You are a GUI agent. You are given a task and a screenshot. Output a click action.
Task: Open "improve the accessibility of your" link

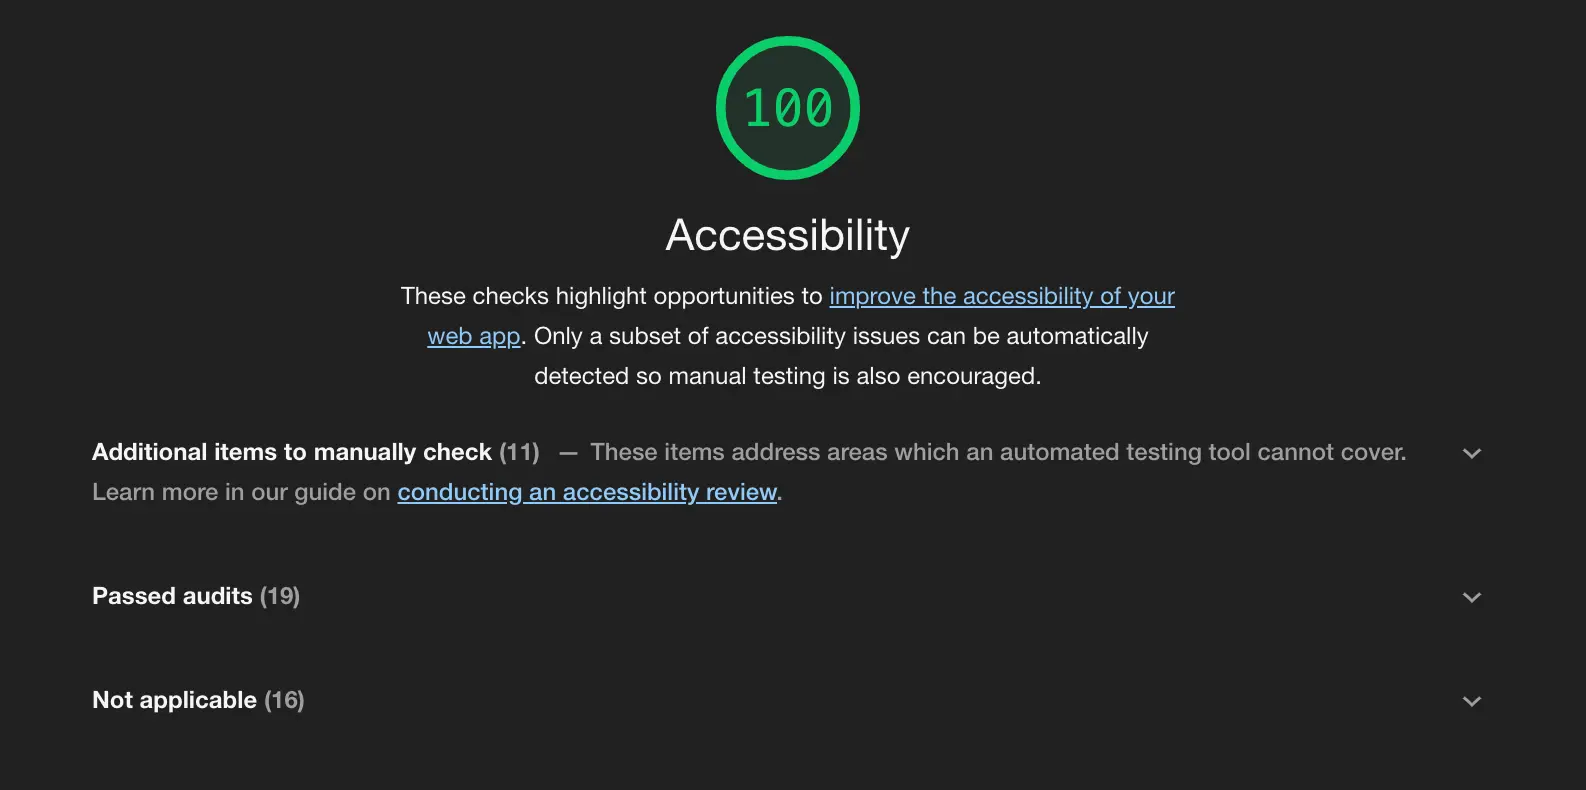point(1001,296)
